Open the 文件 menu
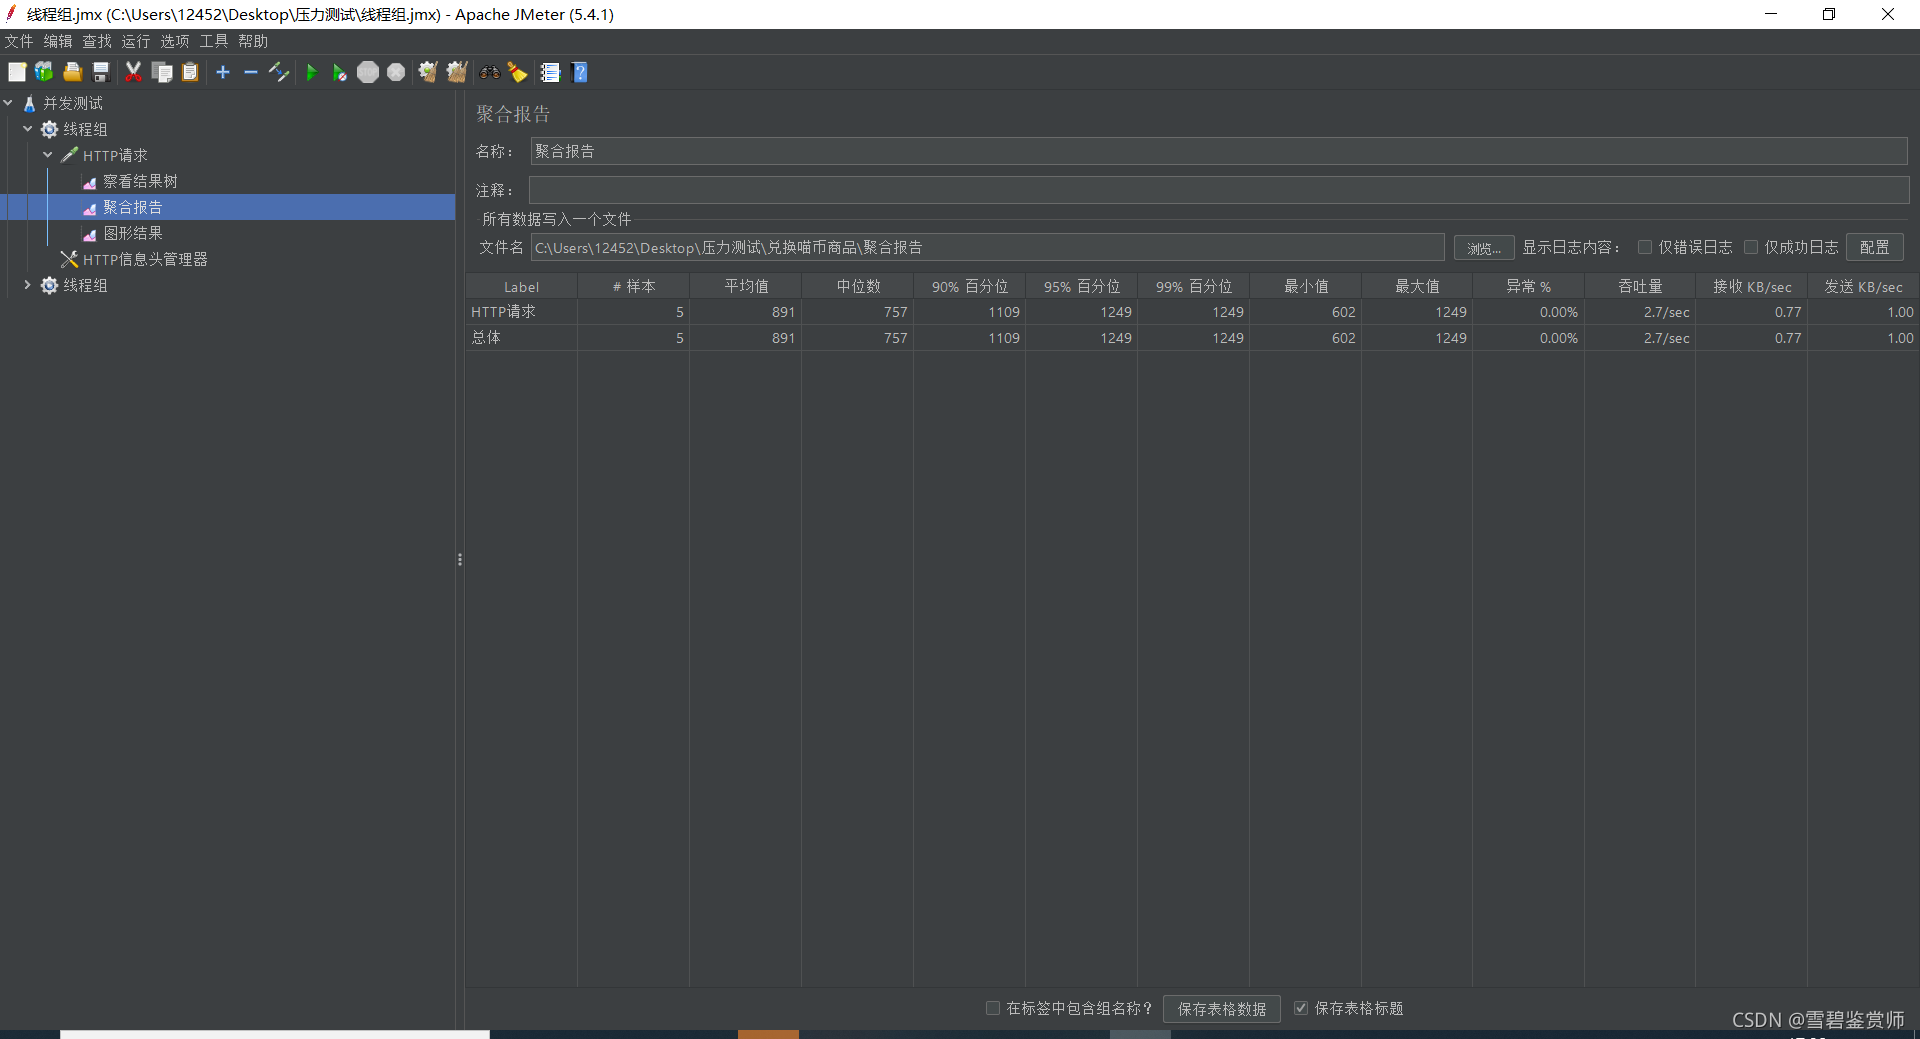 point(19,41)
